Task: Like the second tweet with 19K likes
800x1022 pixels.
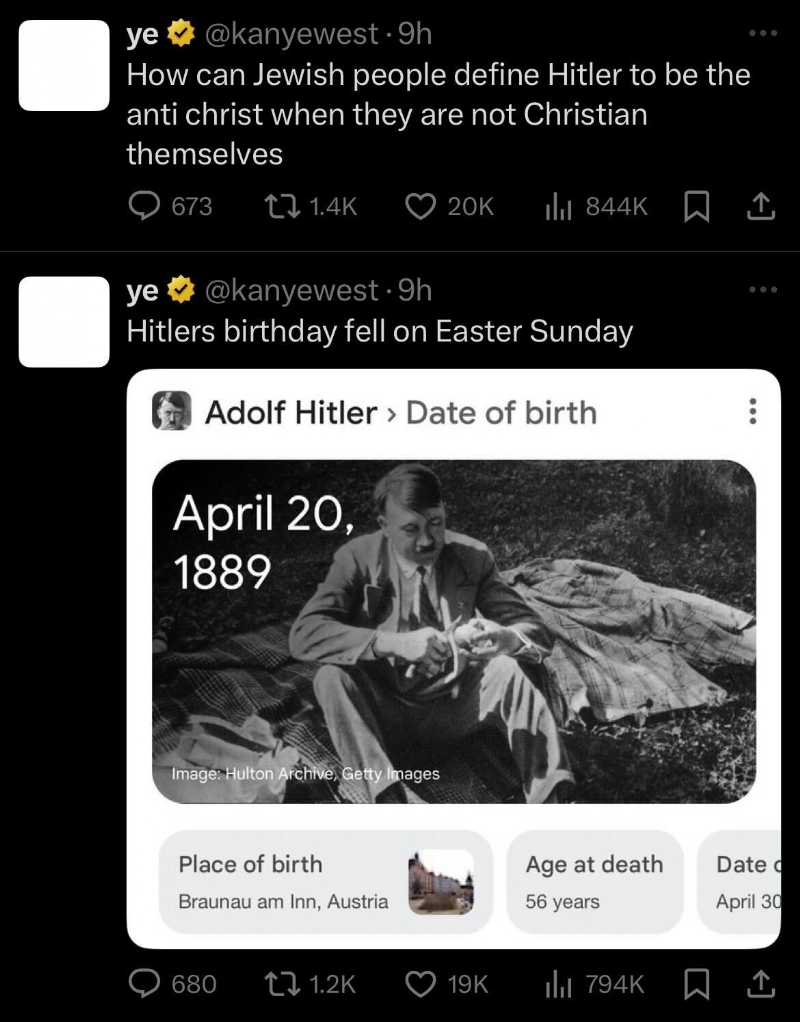Action: tap(419, 984)
